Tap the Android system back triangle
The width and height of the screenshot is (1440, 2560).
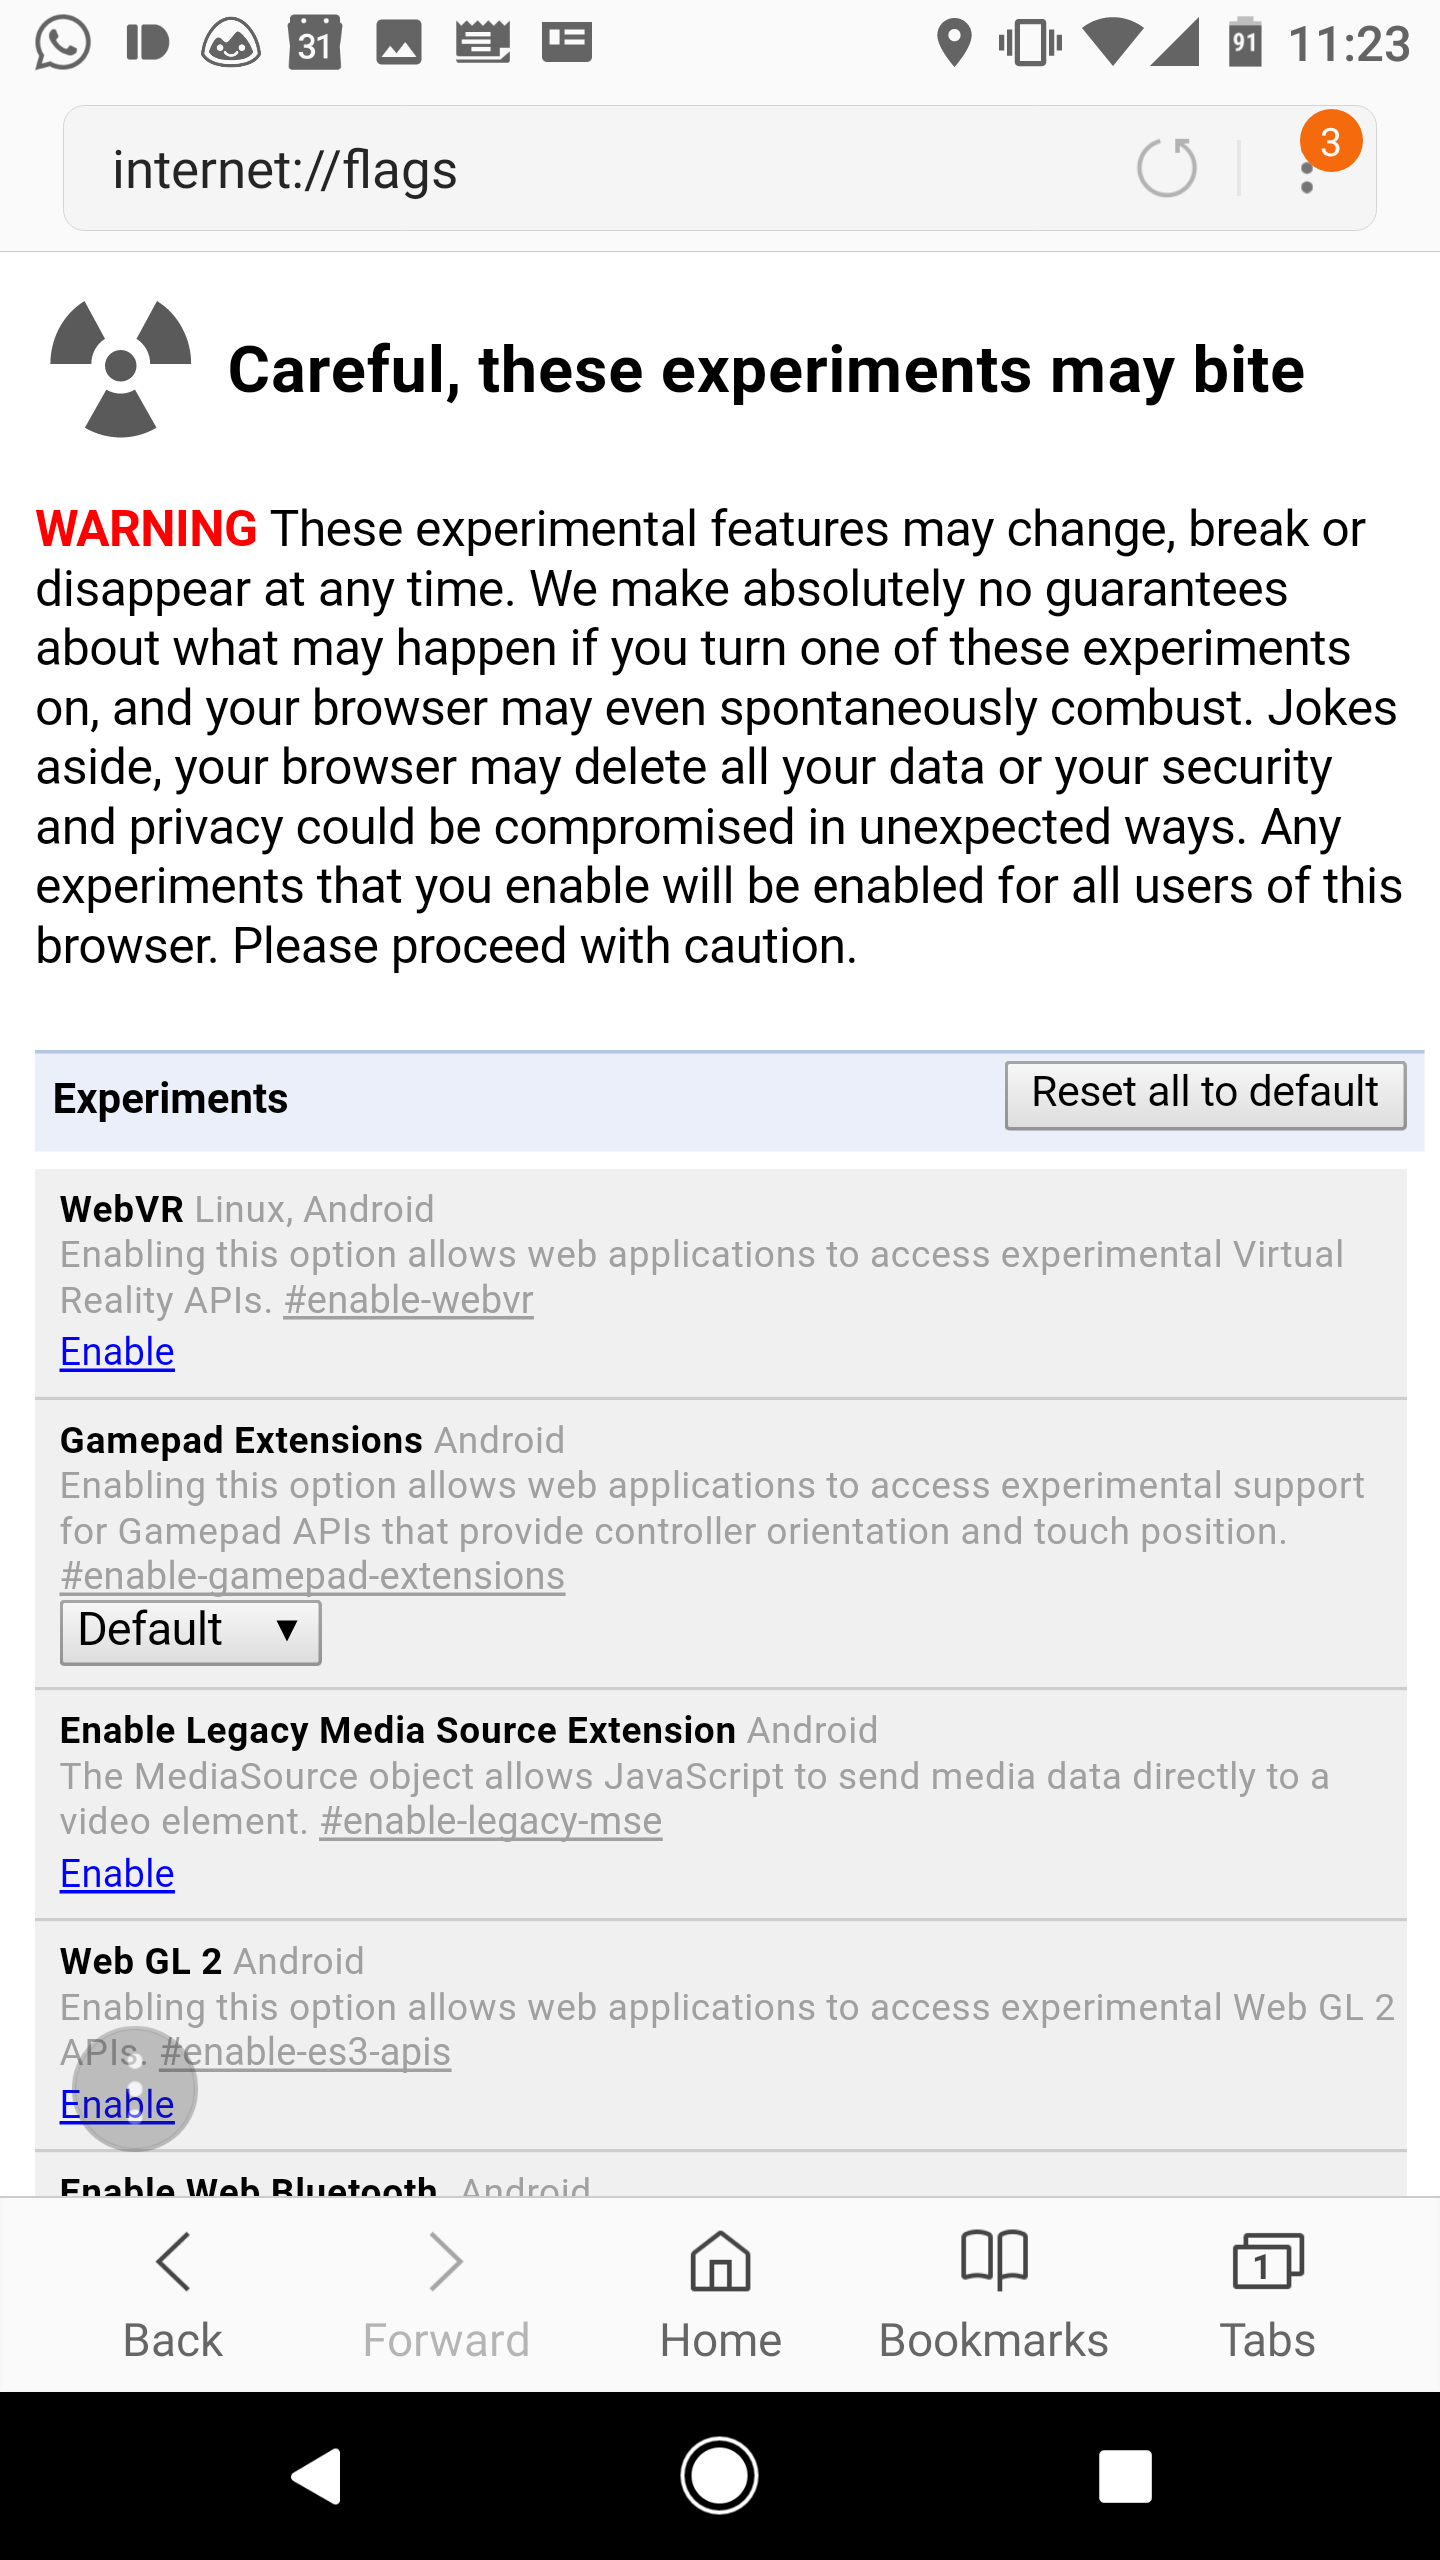coord(318,2476)
